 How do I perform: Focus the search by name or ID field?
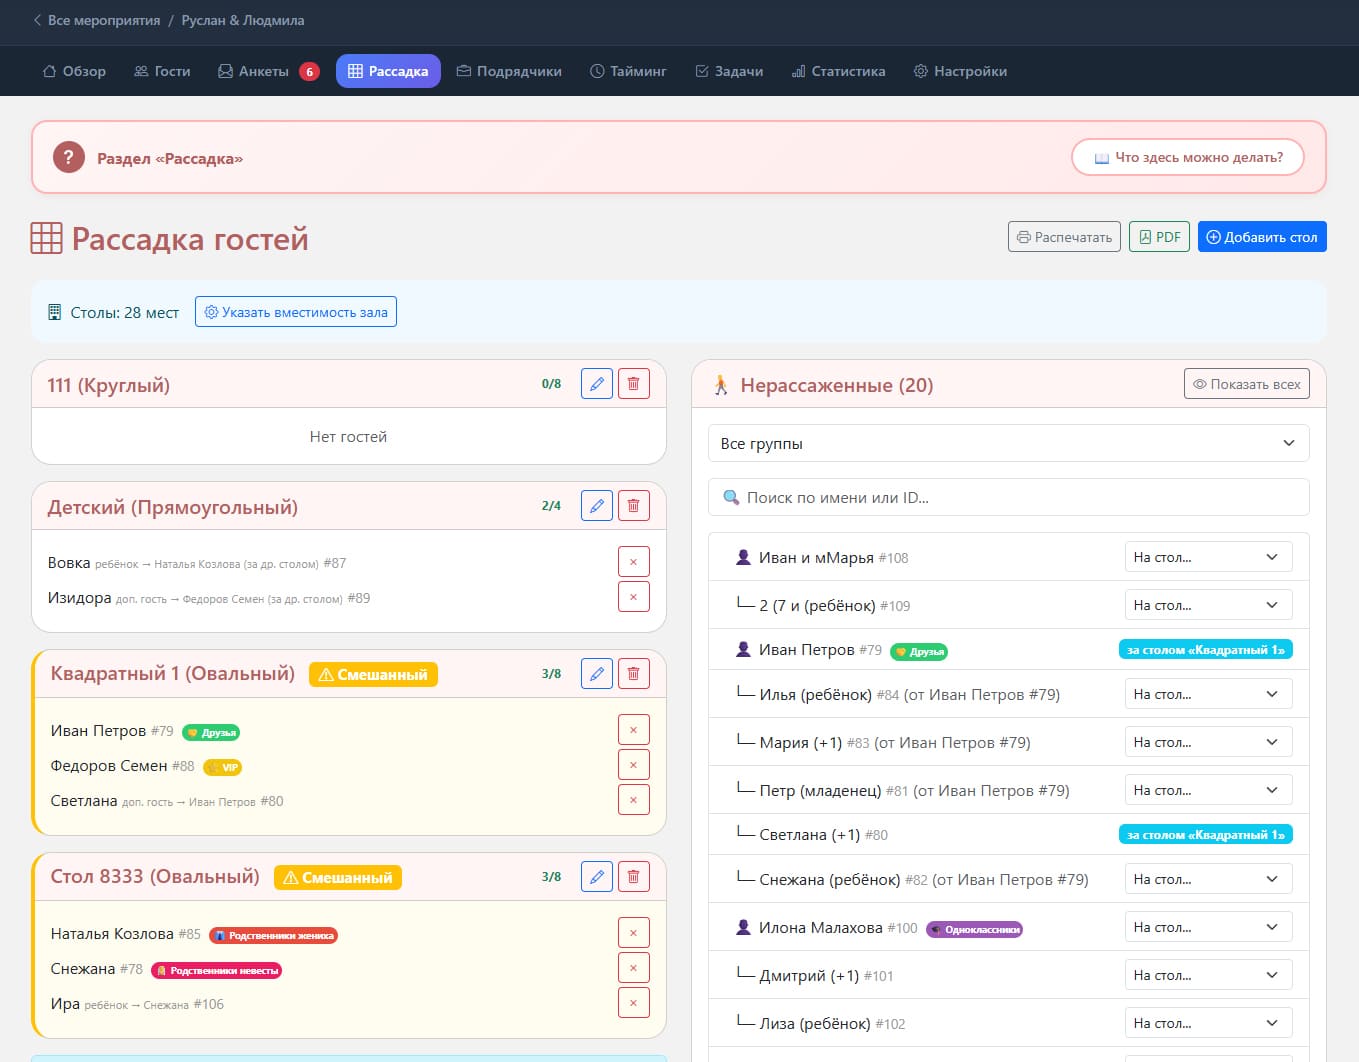coord(1008,497)
